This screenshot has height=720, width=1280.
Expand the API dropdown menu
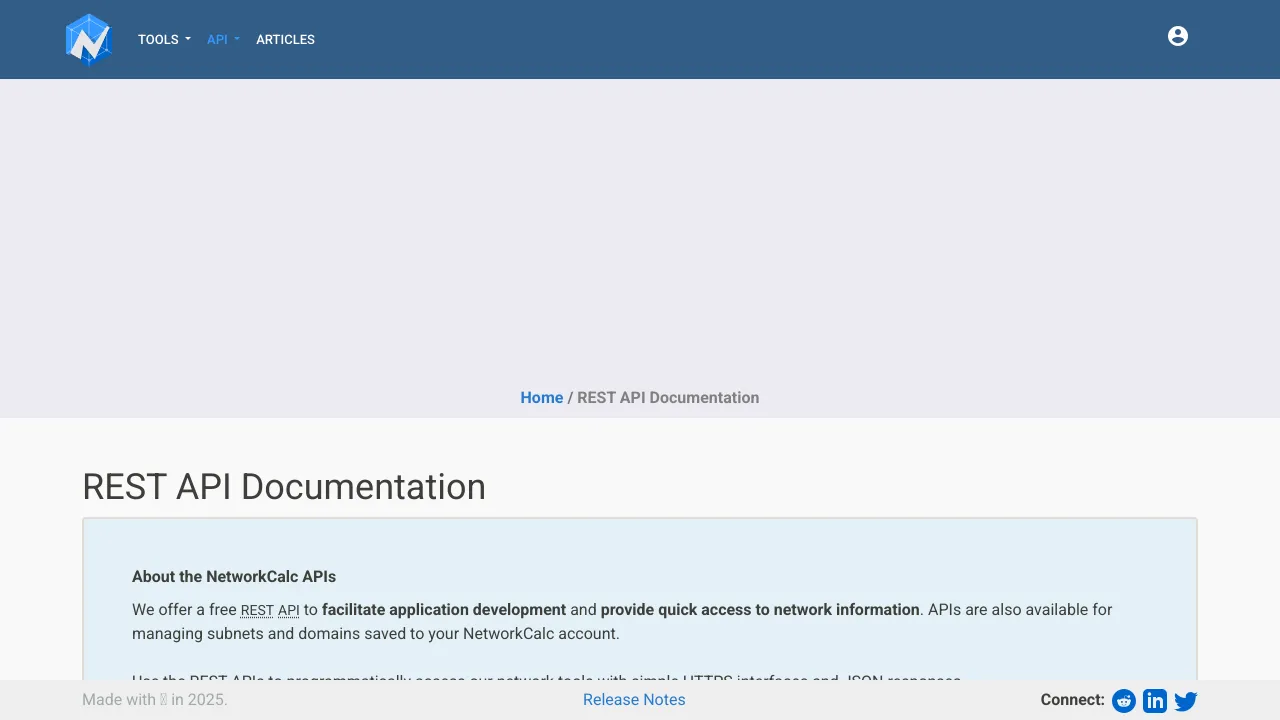(x=223, y=40)
